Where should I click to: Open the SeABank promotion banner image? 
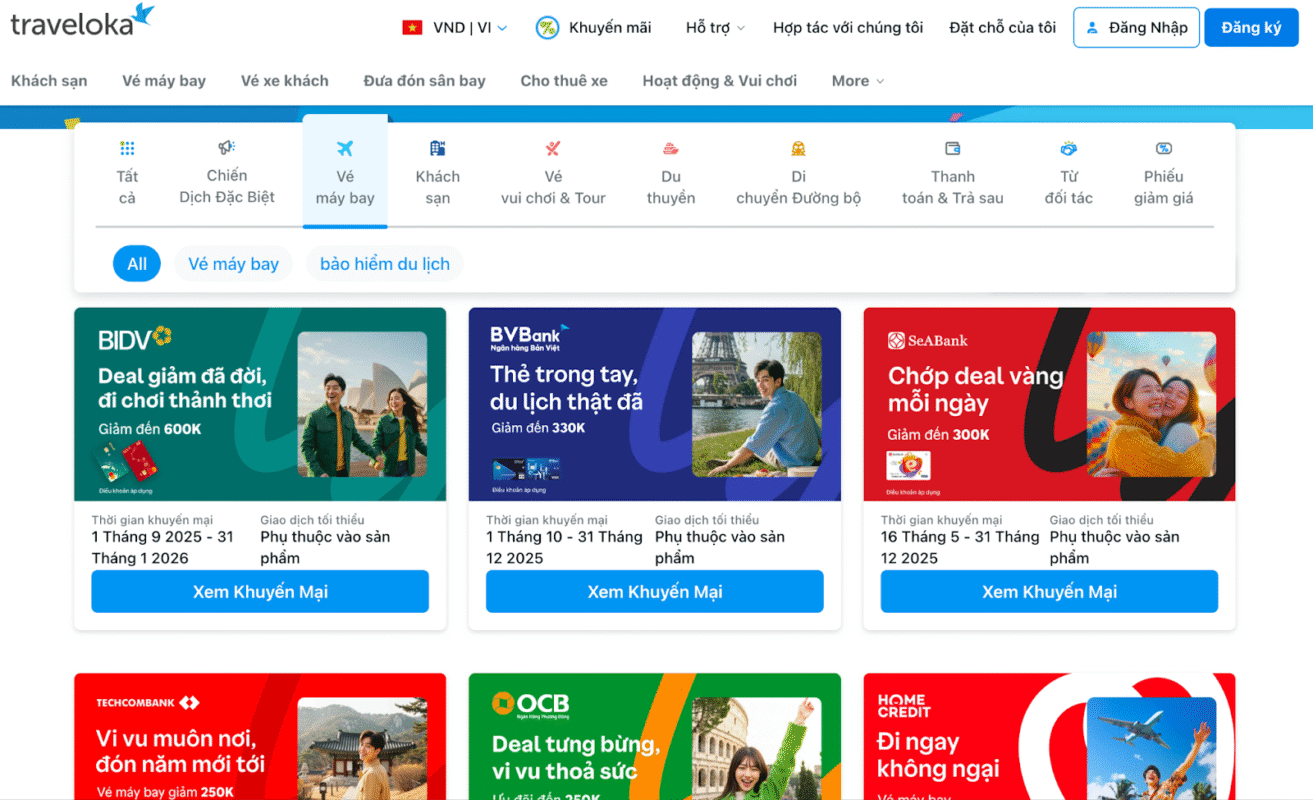tap(1049, 404)
